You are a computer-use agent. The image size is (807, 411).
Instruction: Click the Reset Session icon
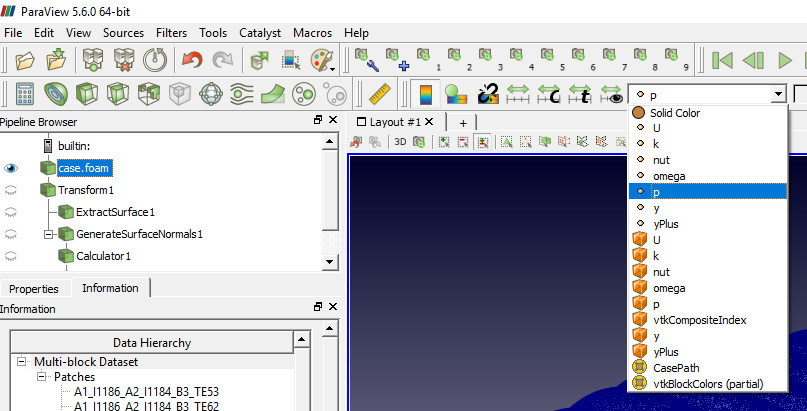coord(154,61)
